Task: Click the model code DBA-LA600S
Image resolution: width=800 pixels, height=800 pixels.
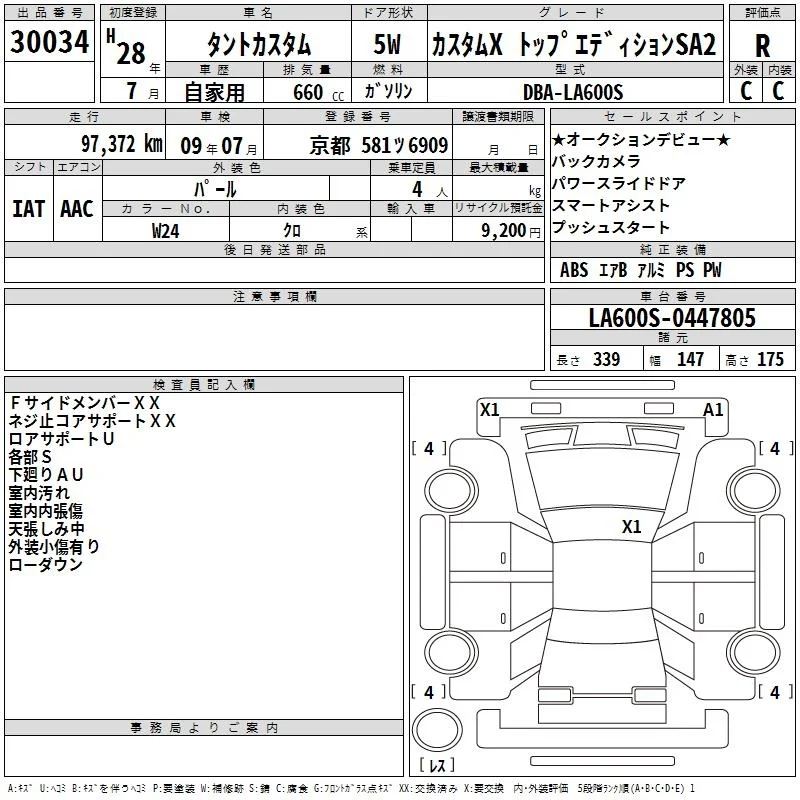Action: (x=573, y=92)
